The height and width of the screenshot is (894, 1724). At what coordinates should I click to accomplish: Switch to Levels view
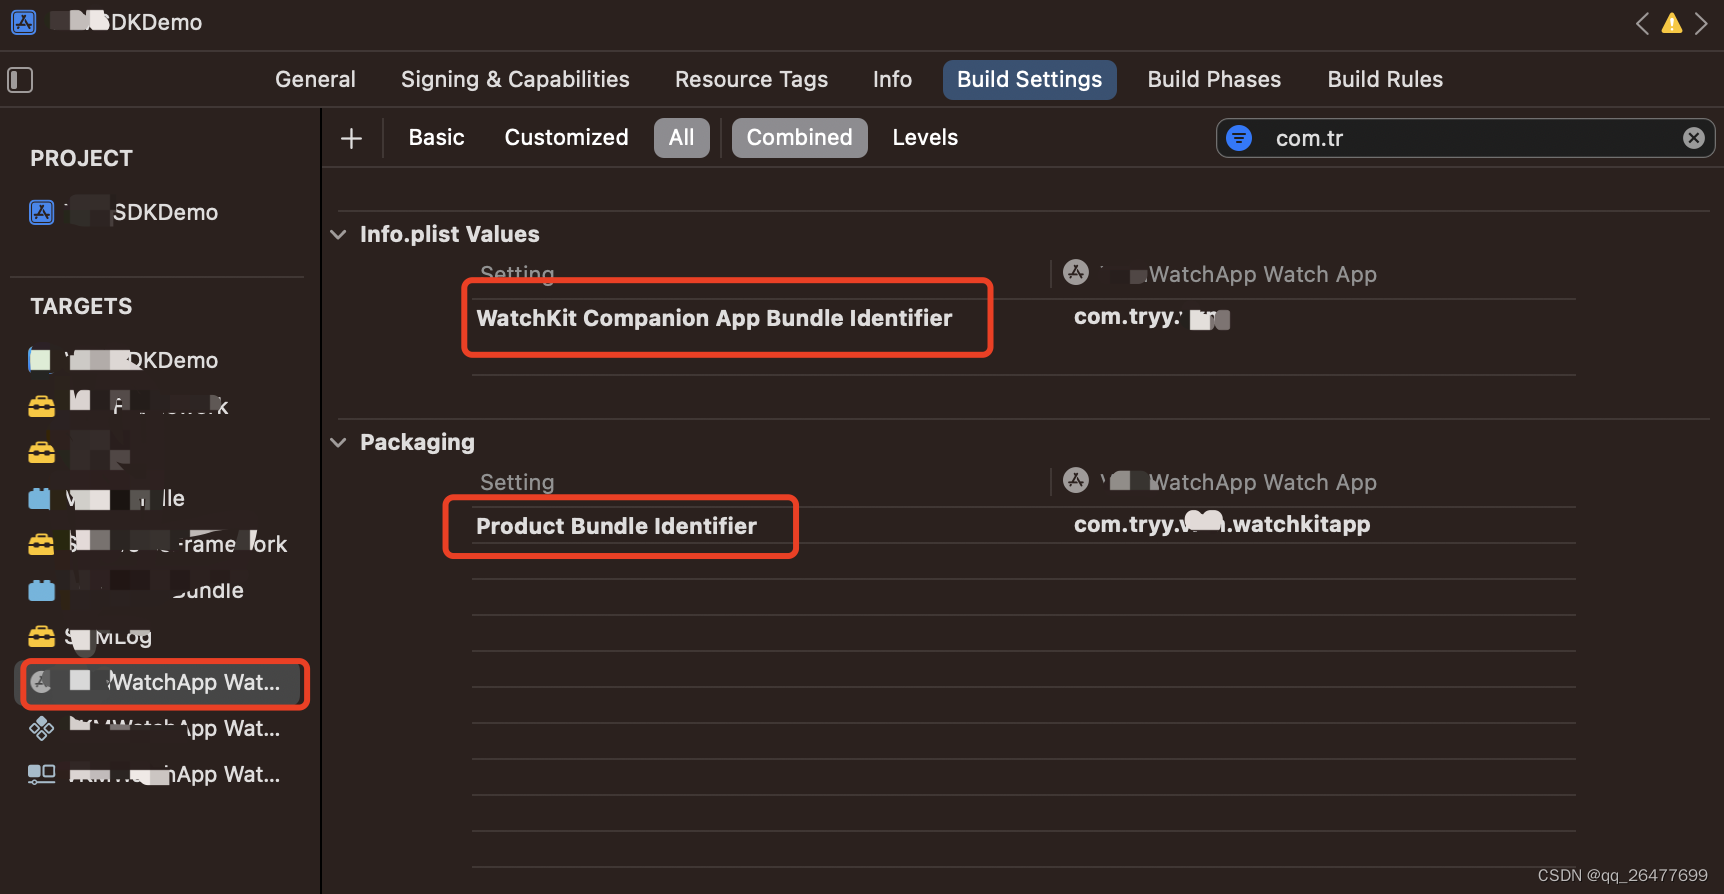[925, 137]
